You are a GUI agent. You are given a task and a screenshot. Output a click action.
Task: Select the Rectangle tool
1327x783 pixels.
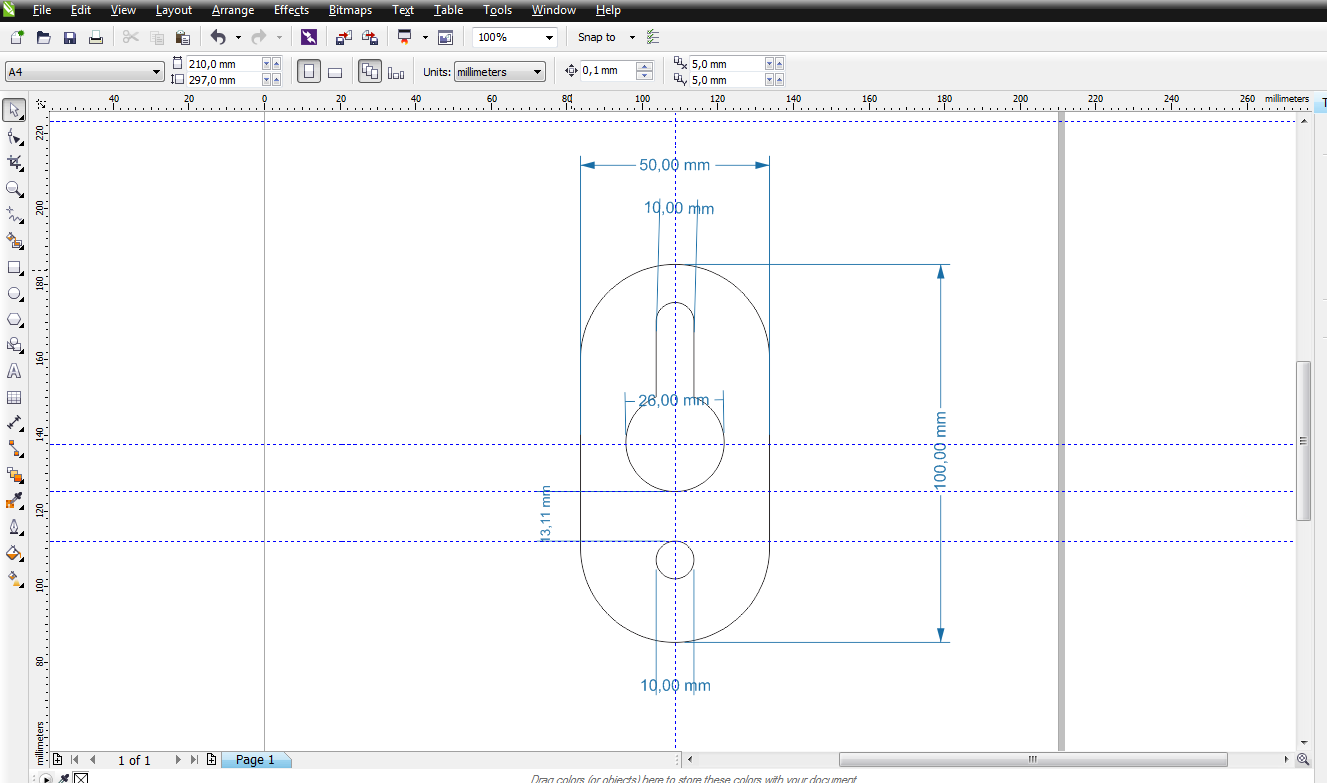pyautogui.click(x=14, y=267)
